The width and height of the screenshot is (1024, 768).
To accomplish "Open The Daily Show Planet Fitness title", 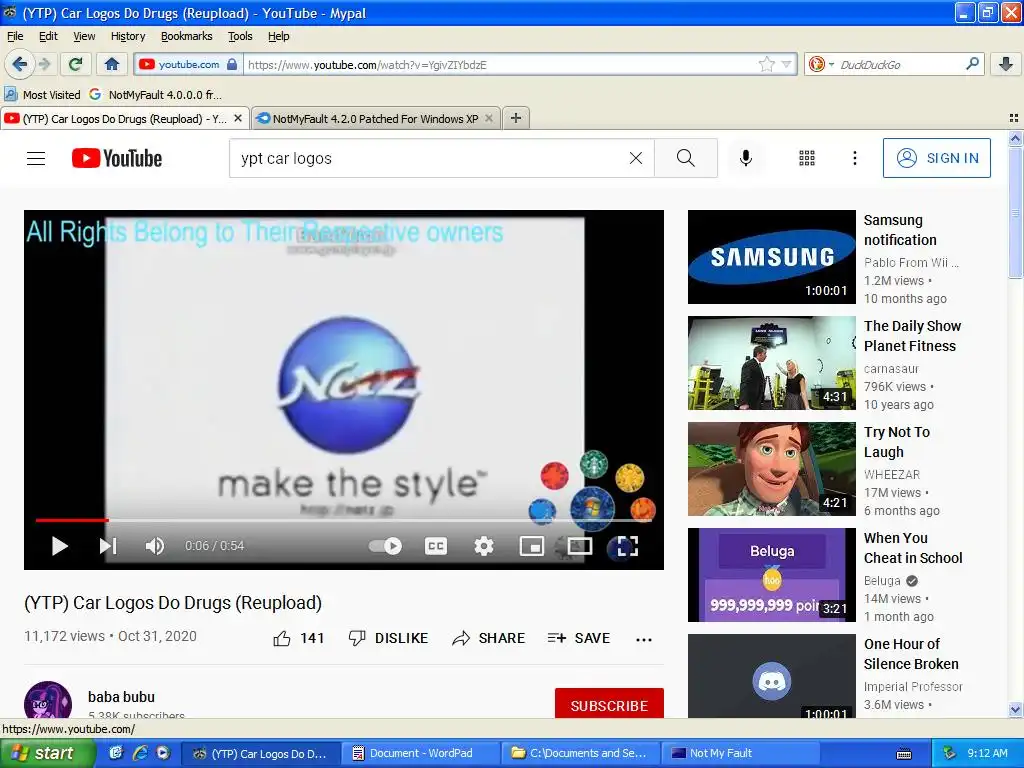I will [x=912, y=336].
